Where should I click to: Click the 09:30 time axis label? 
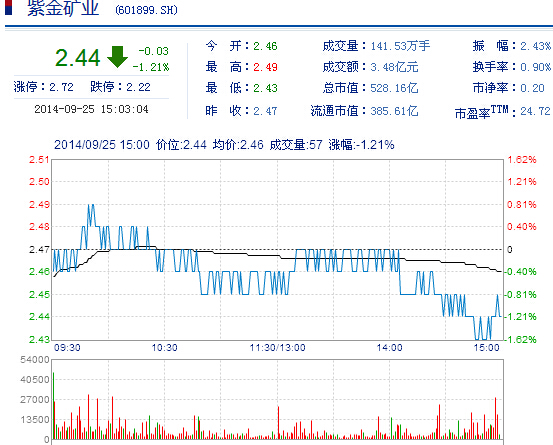coord(67,348)
